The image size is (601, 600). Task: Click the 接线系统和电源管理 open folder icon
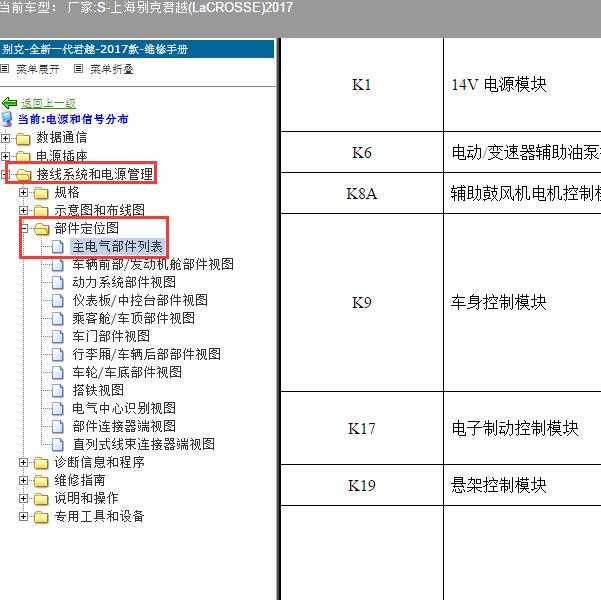point(24,175)
